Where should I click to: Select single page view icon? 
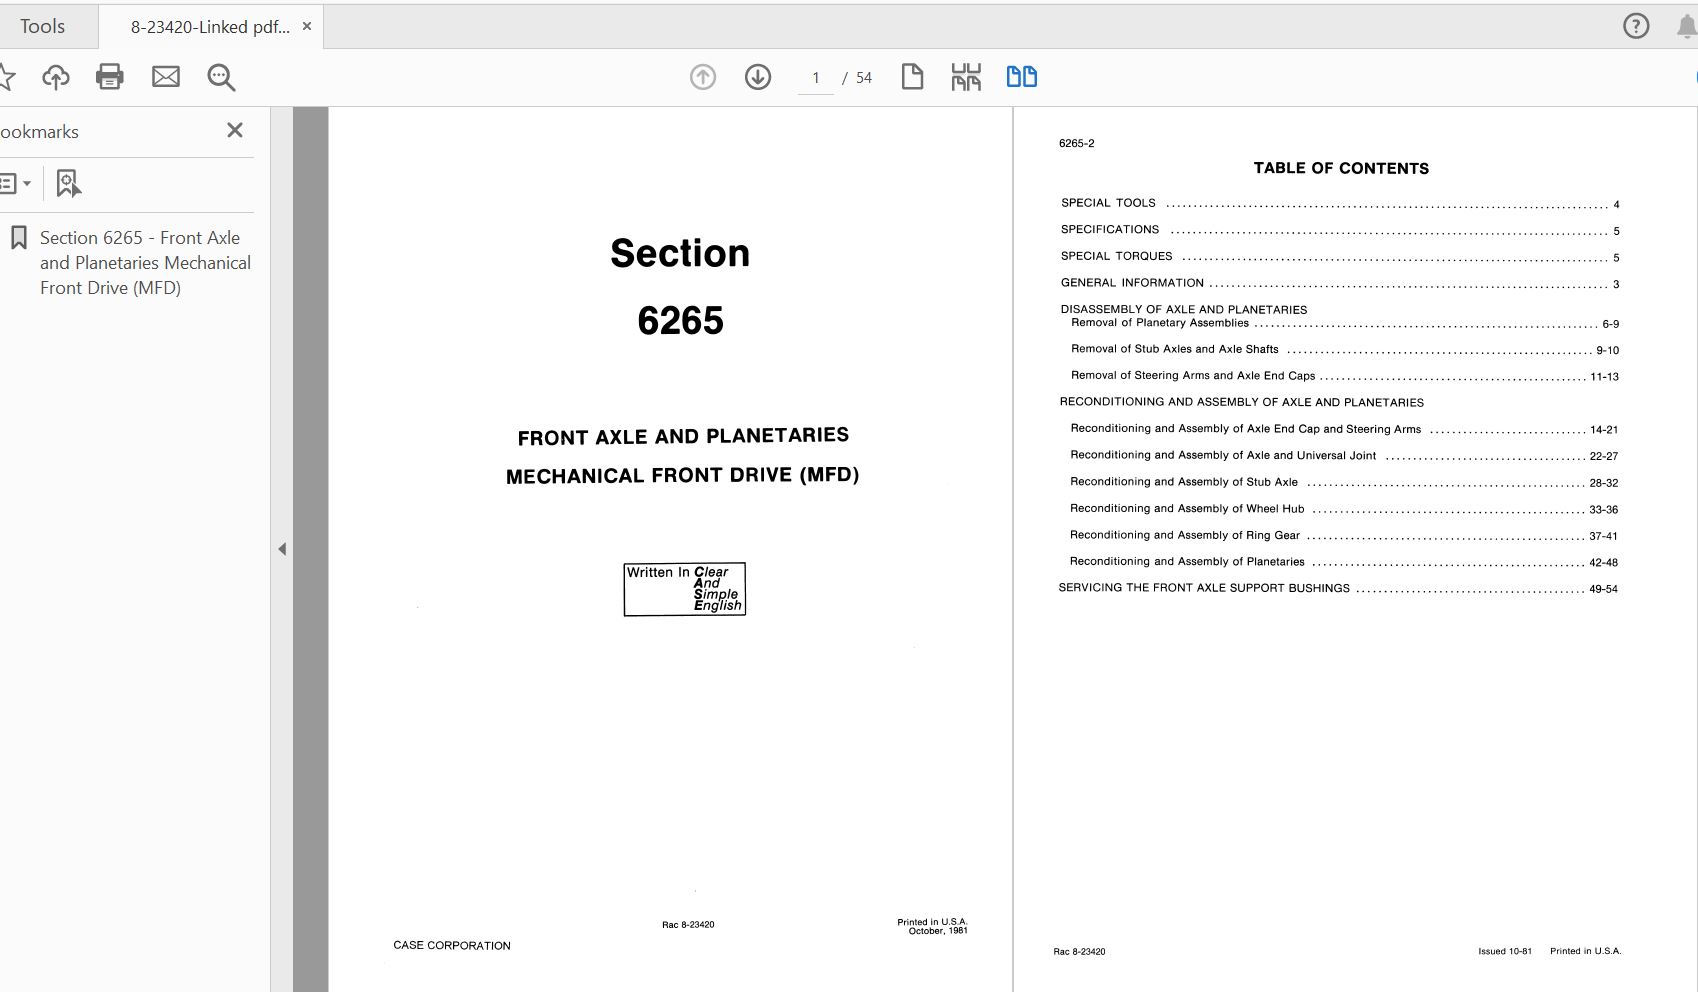[912, 77]
